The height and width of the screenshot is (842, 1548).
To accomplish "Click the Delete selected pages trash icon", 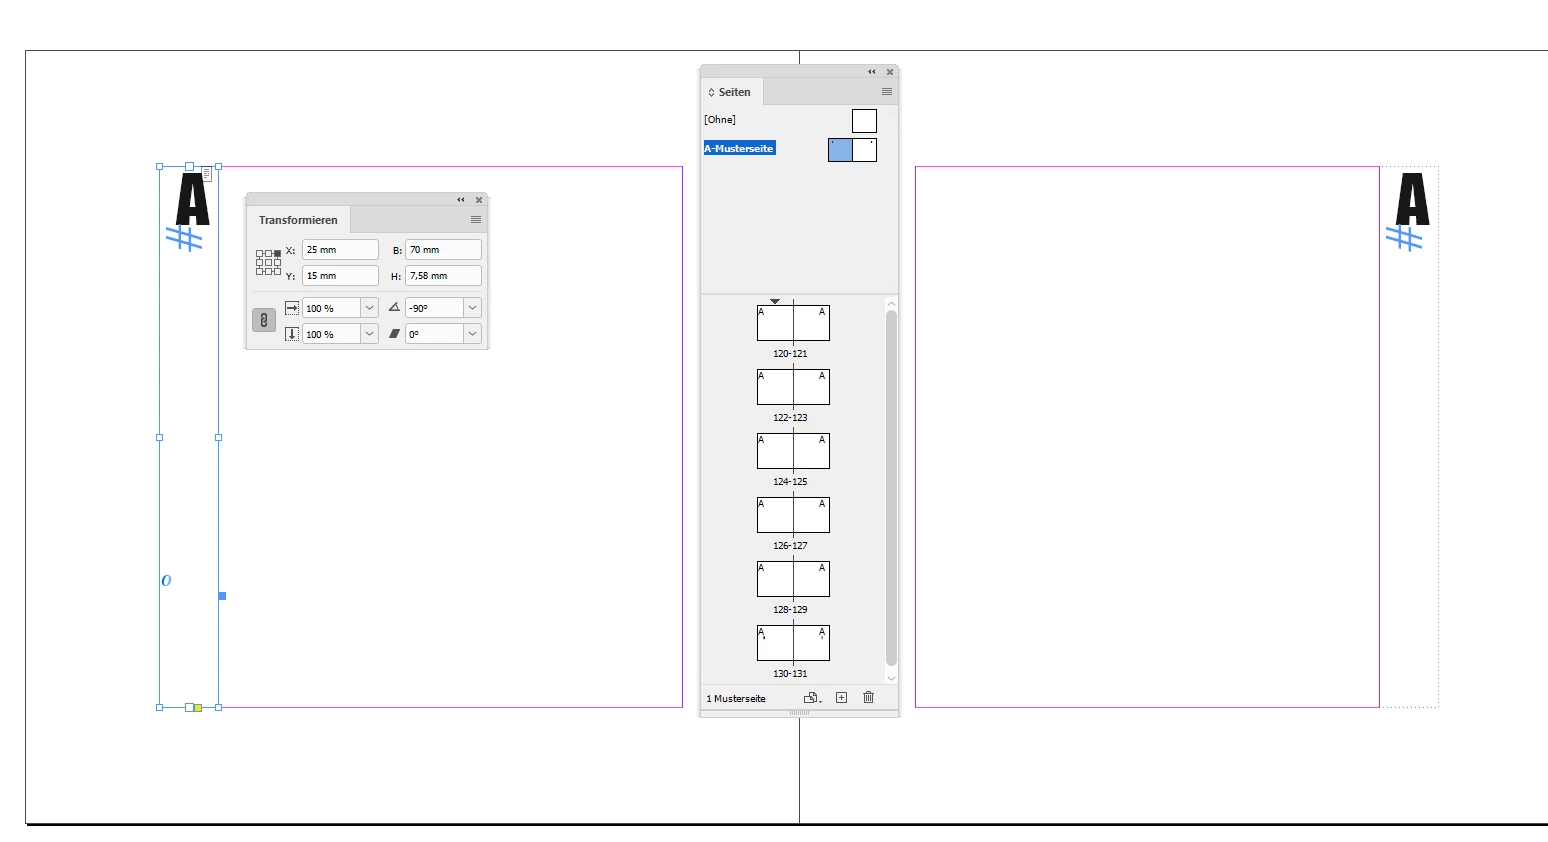I will [868, 698].
